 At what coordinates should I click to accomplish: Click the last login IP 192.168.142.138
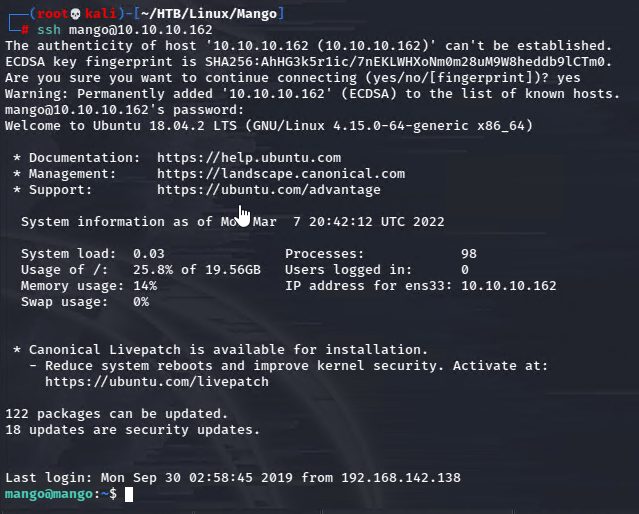pos(401,478)
